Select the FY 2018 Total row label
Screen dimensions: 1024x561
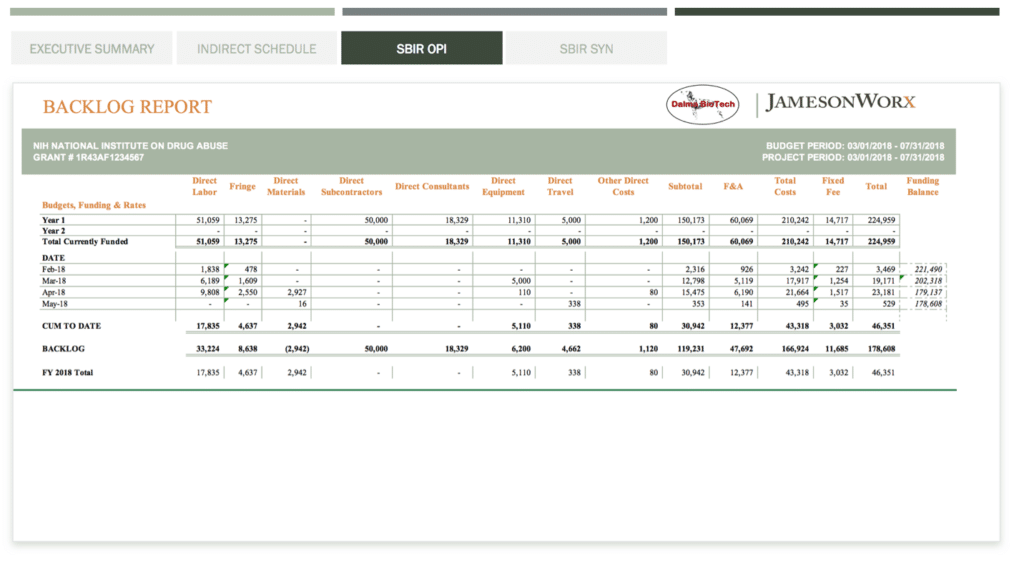coord(67,372)
